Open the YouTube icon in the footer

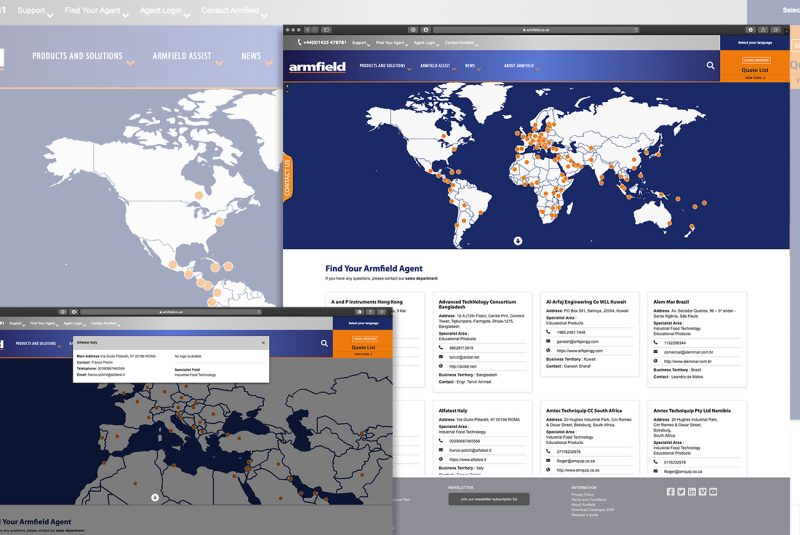point(713,491)
